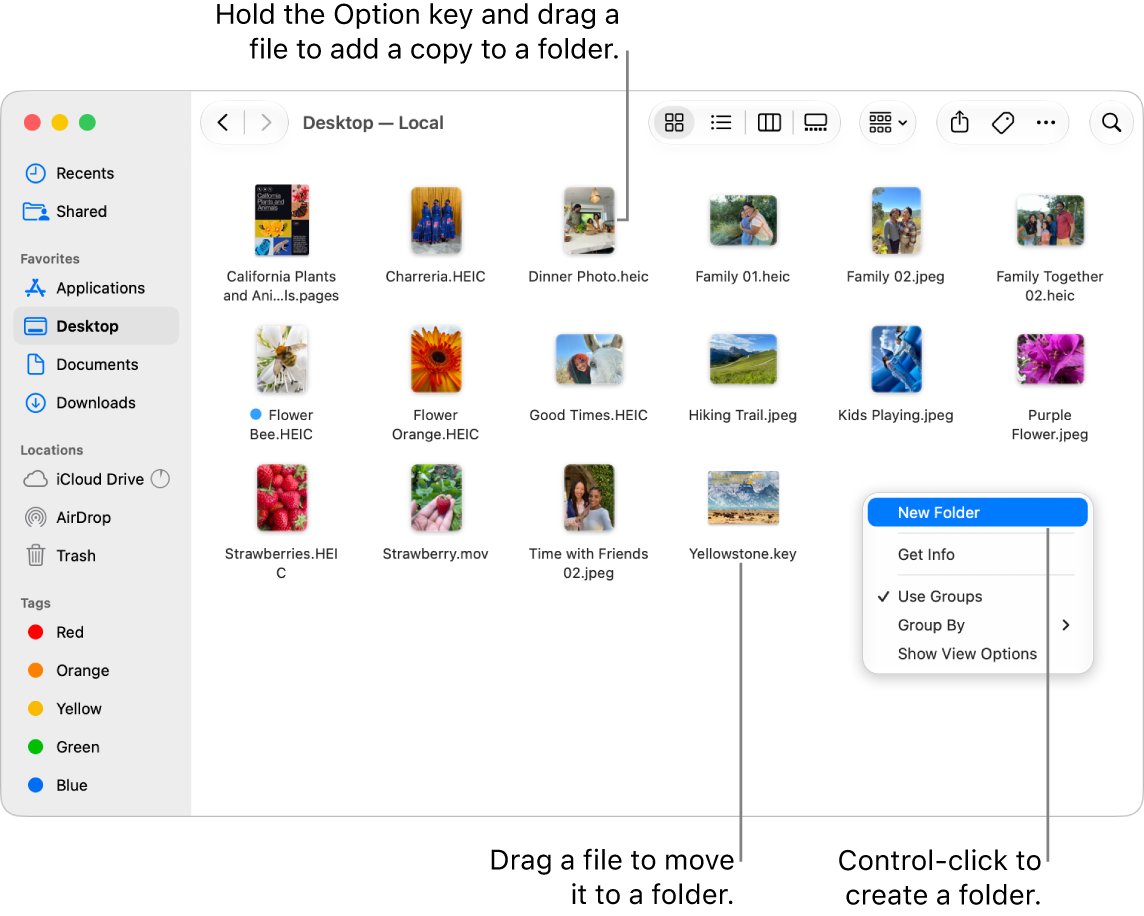Select the Orange tag

pos(96,671)
